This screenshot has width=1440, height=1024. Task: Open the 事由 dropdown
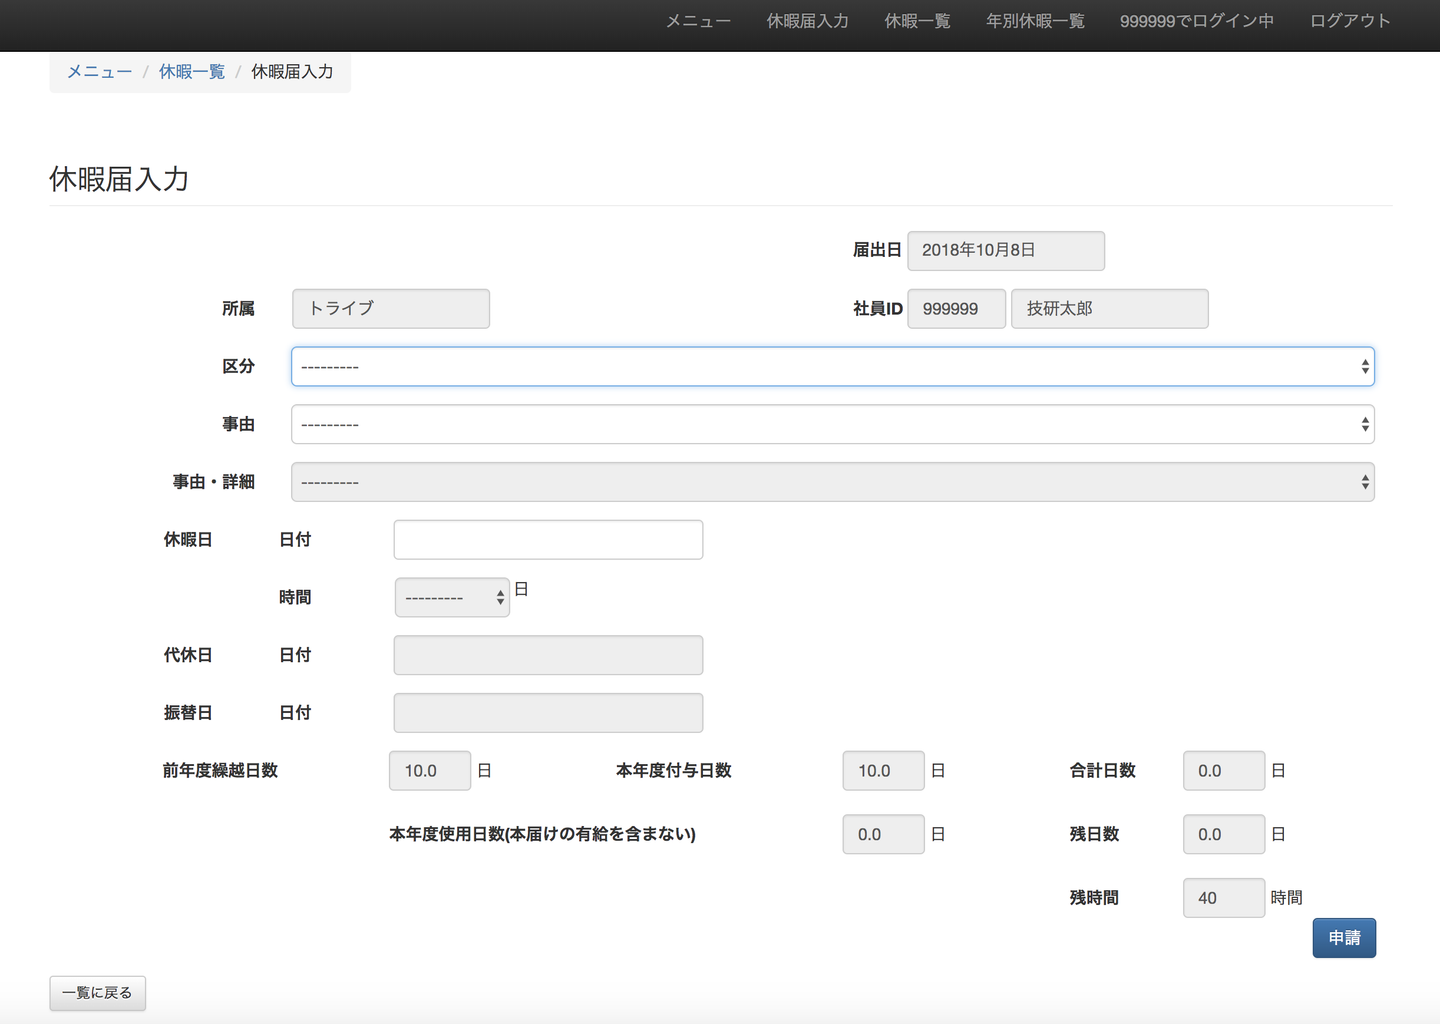tap(832, 425)
